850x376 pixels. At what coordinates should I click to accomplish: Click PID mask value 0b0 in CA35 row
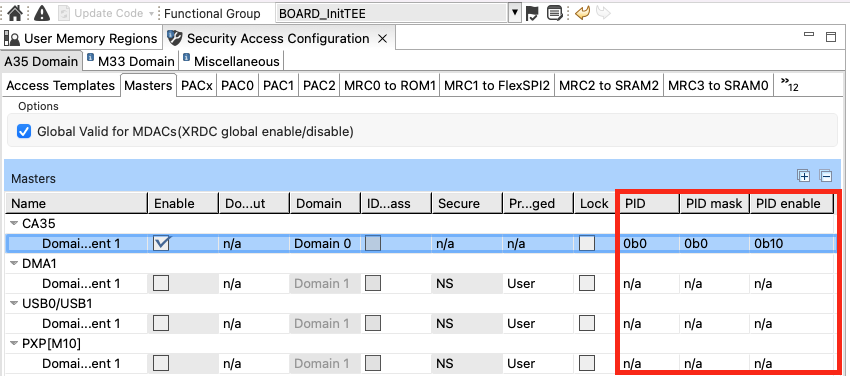[696, 244]
